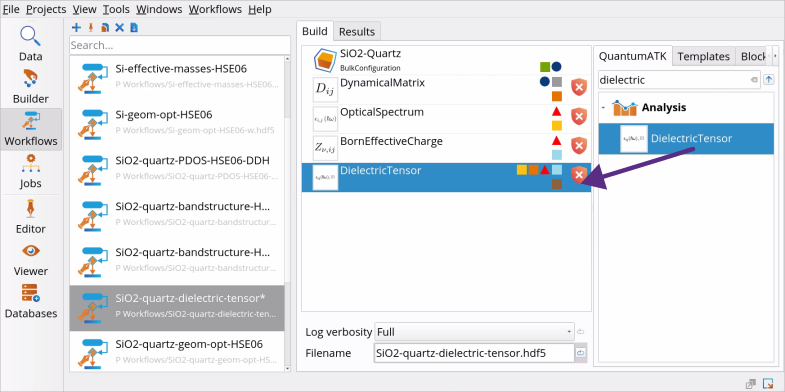The width and height of the screenshot is (785, 392).
Task: Open the View menu
Action: click(x=85, y=9)
